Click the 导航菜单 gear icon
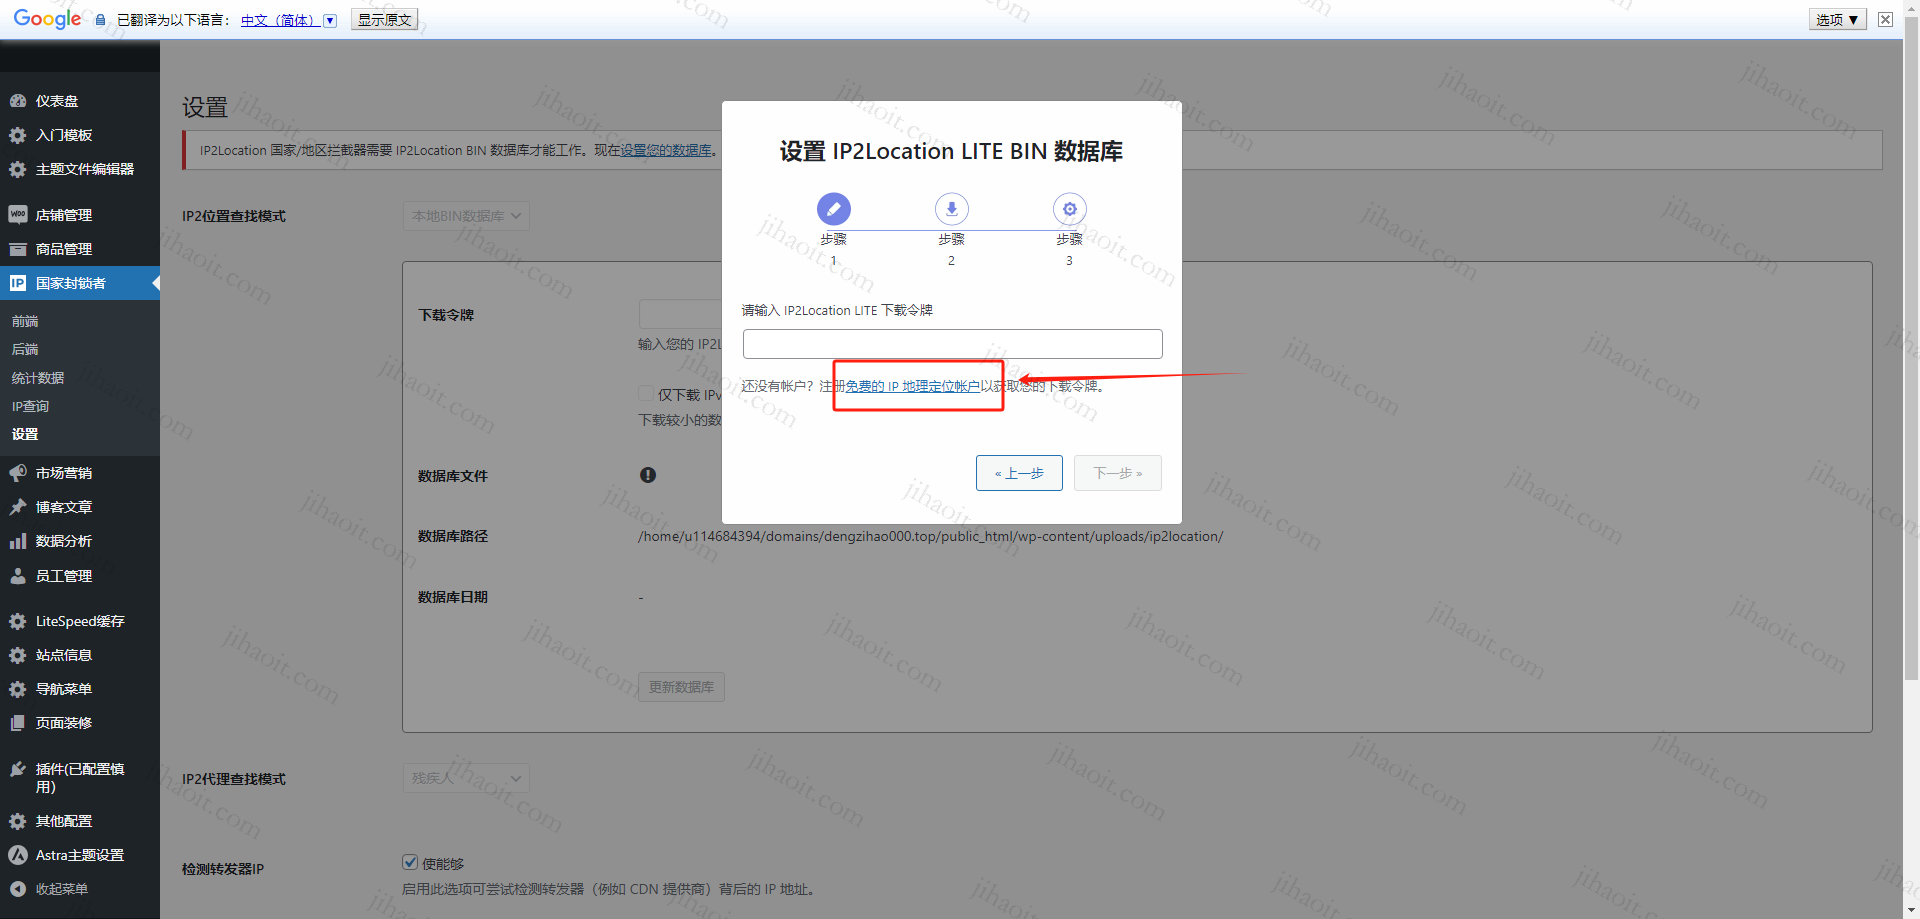The width and height of the screenshot is (1920, 919). [18, 689]
